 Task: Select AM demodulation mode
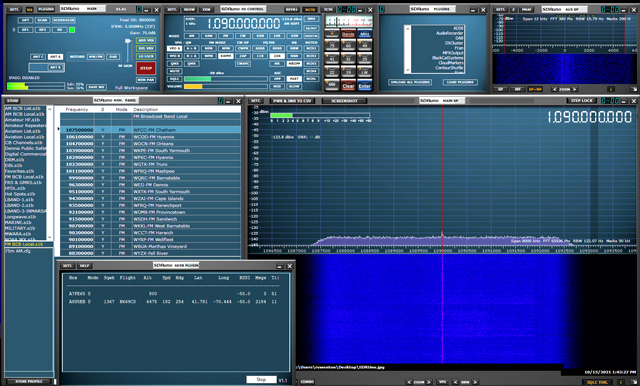[x=191, y=36]
